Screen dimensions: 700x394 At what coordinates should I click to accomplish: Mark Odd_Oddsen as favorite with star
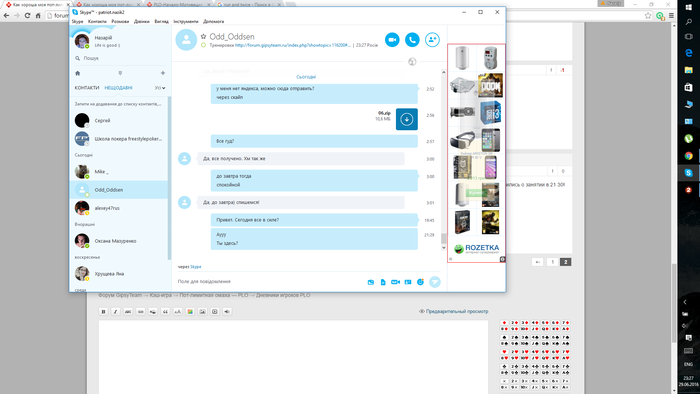[204, 37]
